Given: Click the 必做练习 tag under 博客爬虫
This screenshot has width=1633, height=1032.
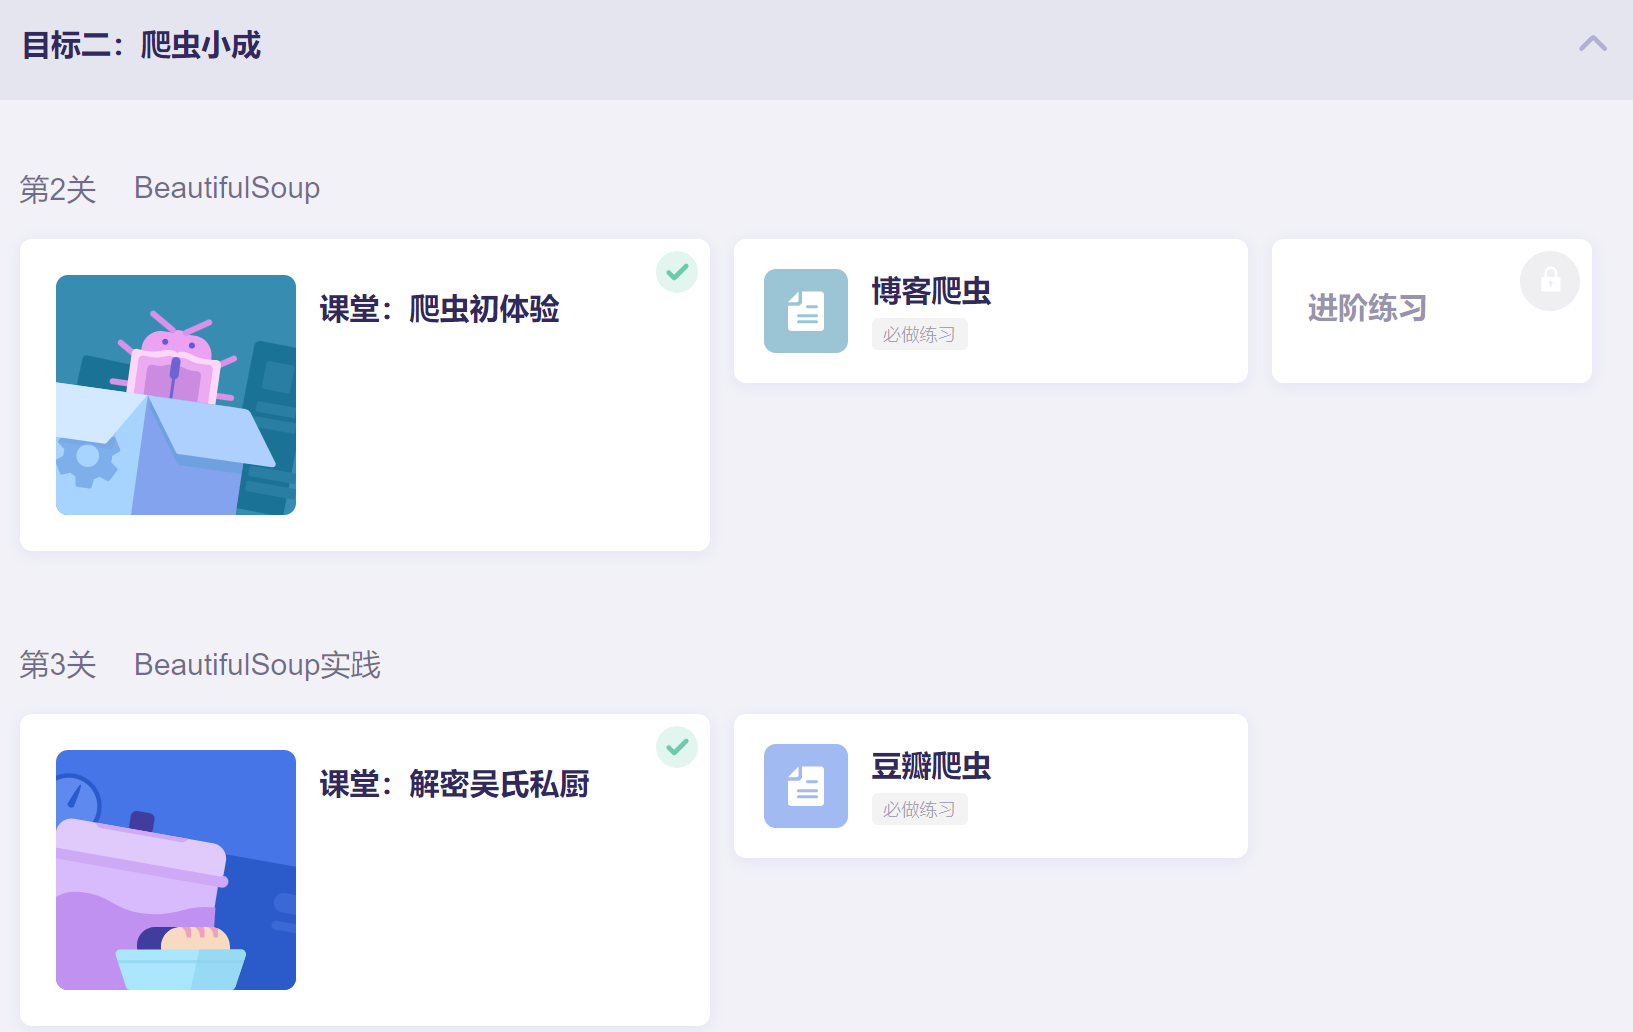Looking at the screenshot, I should coord(919,335).
